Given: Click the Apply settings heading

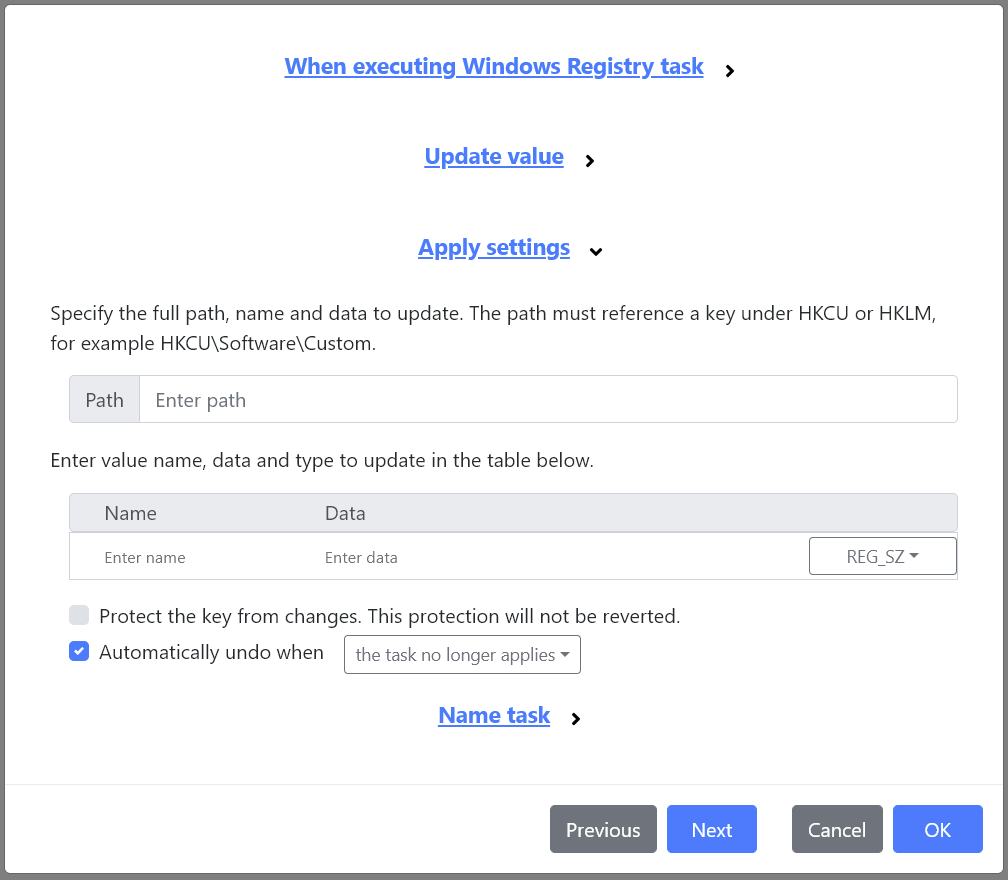Looking at the screenshot, I should point(494,247).
